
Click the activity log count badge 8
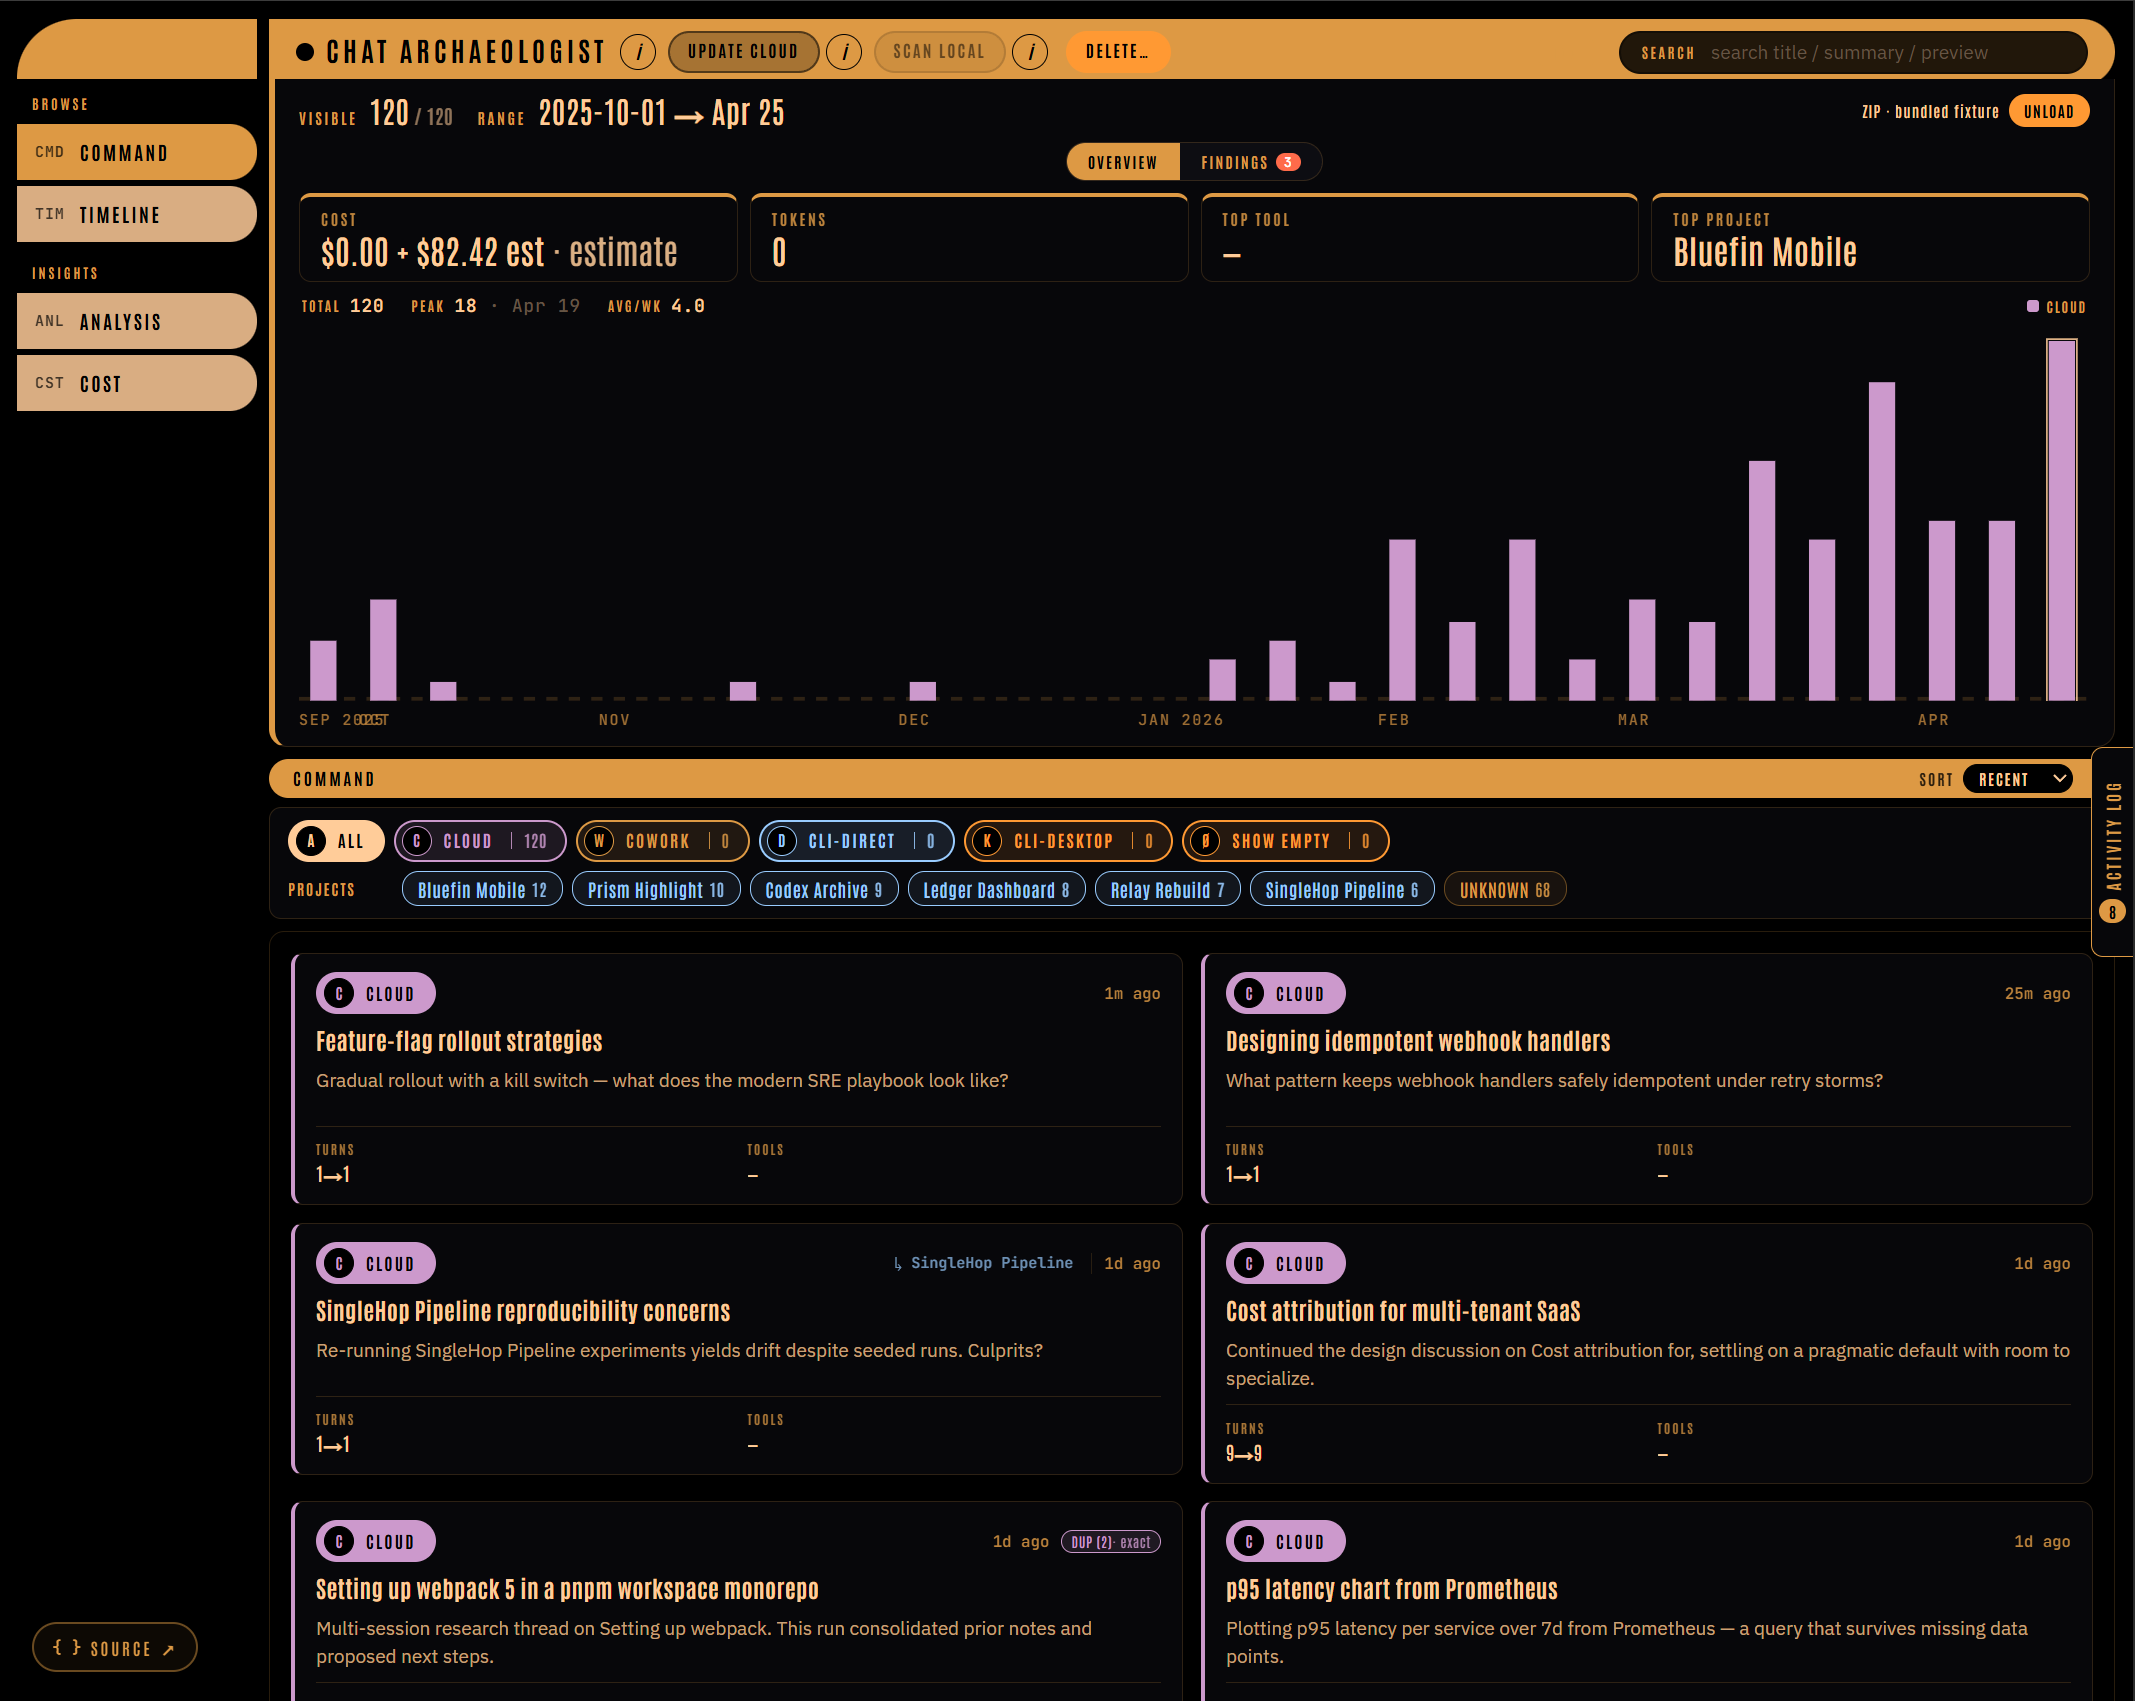pos(2112,912)
